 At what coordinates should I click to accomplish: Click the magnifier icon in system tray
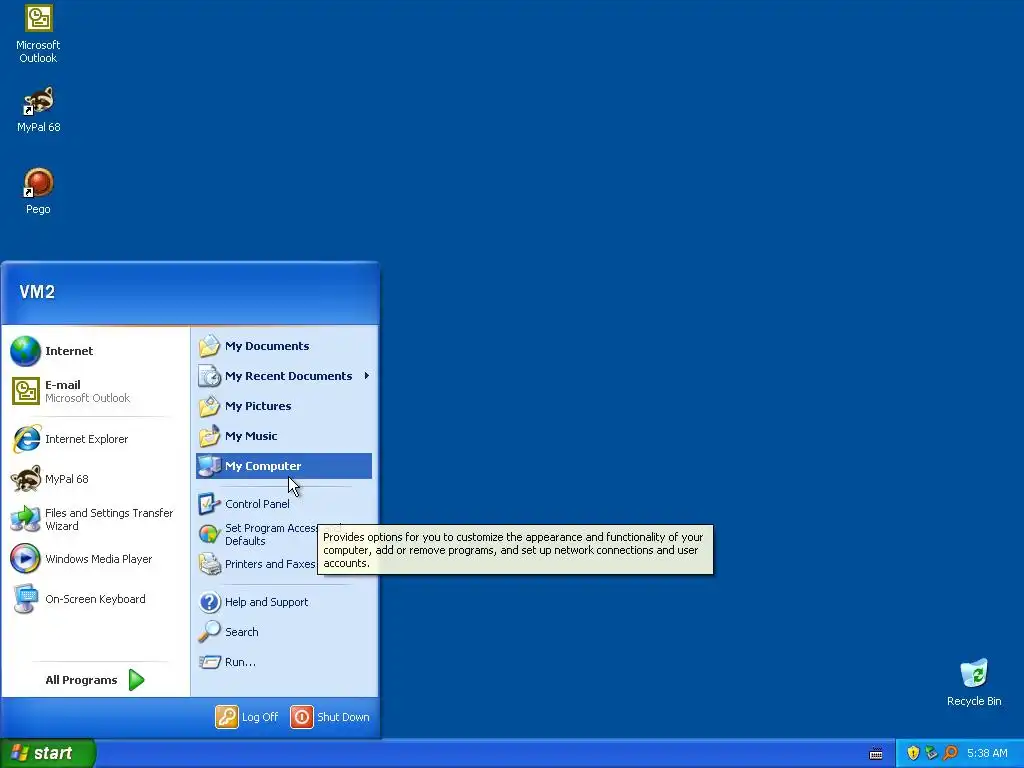tap(951, 753)
